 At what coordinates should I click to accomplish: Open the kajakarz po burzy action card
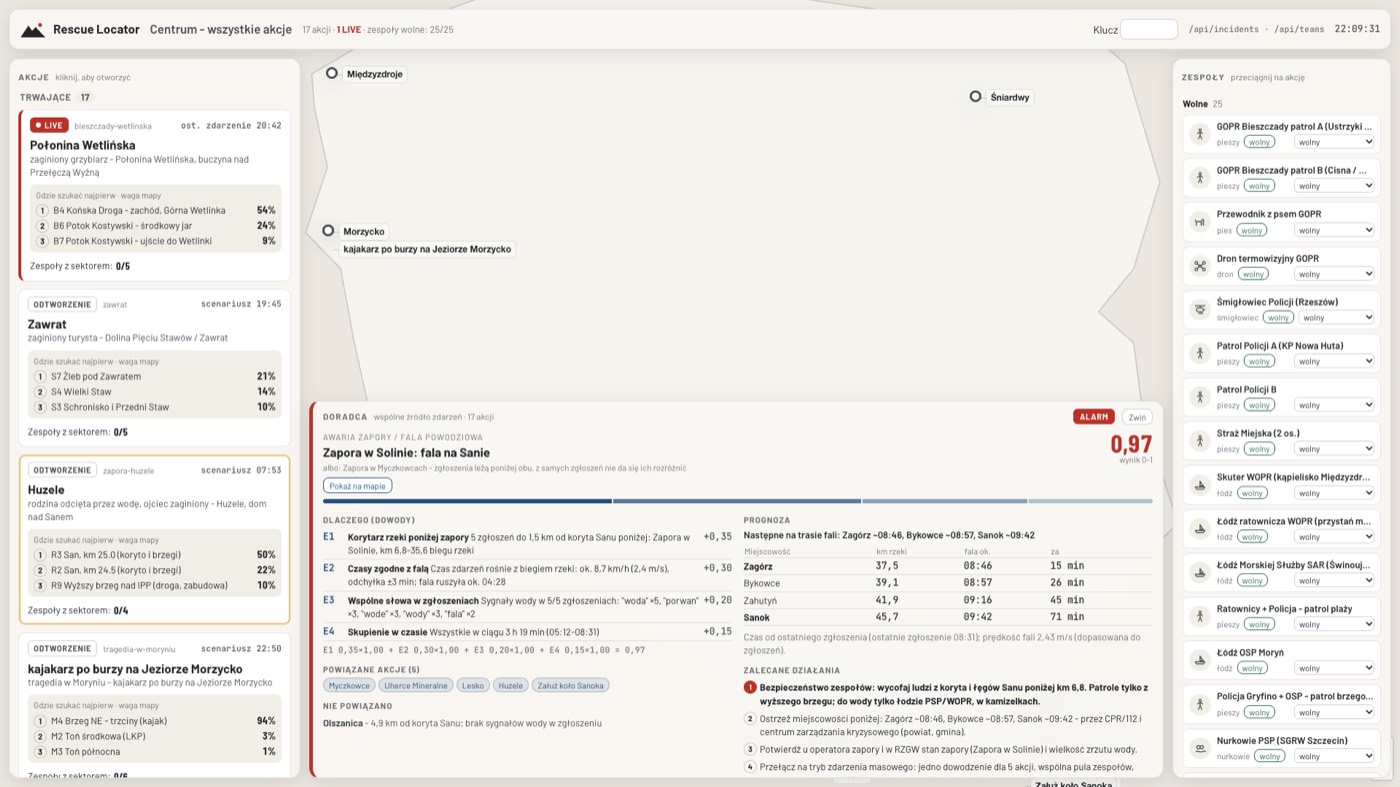pyautogui.click(x=154, y=705)
